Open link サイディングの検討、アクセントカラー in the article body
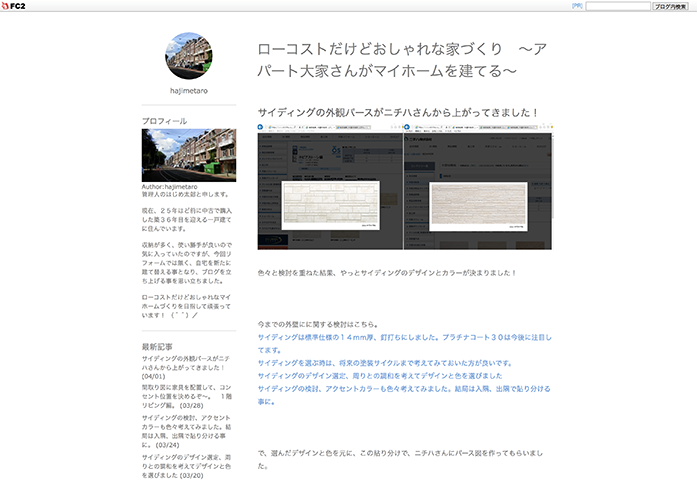 pos(404,395)
